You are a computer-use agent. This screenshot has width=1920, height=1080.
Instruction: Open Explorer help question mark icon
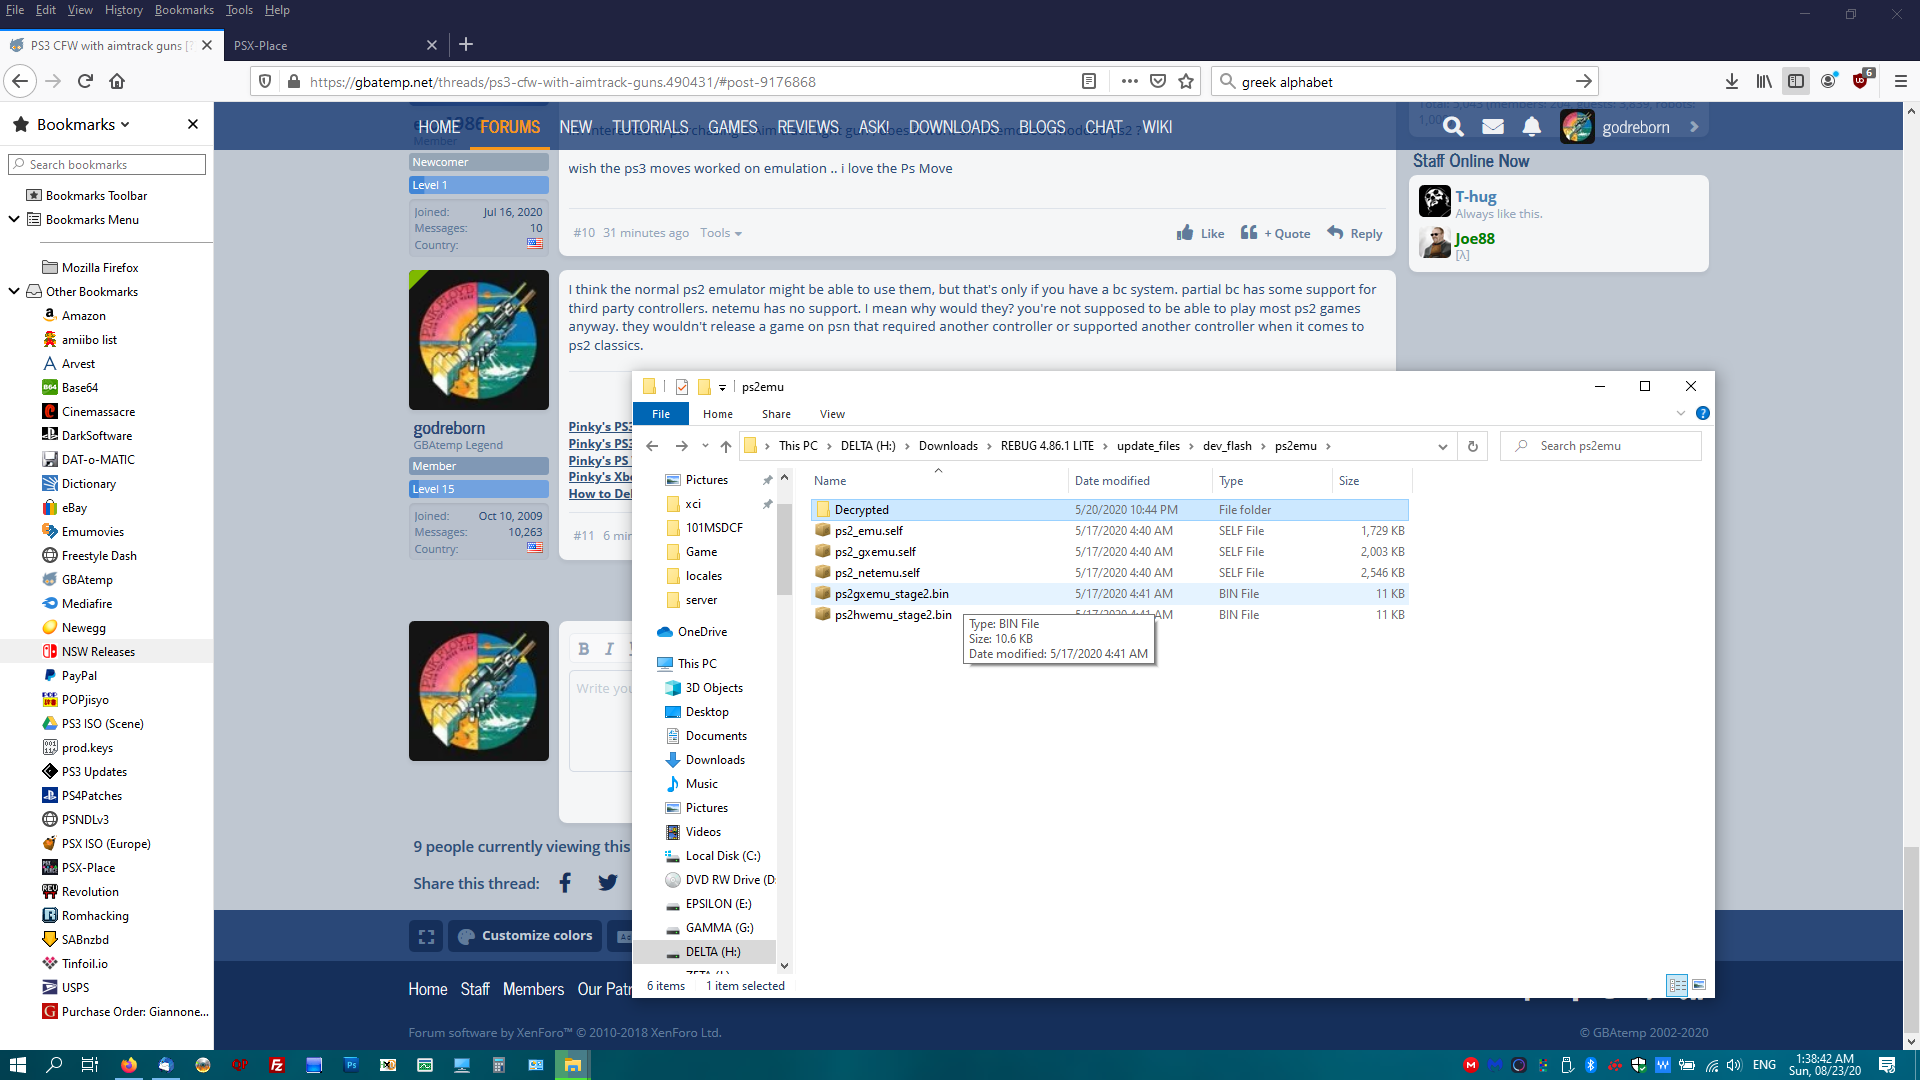1703,413
